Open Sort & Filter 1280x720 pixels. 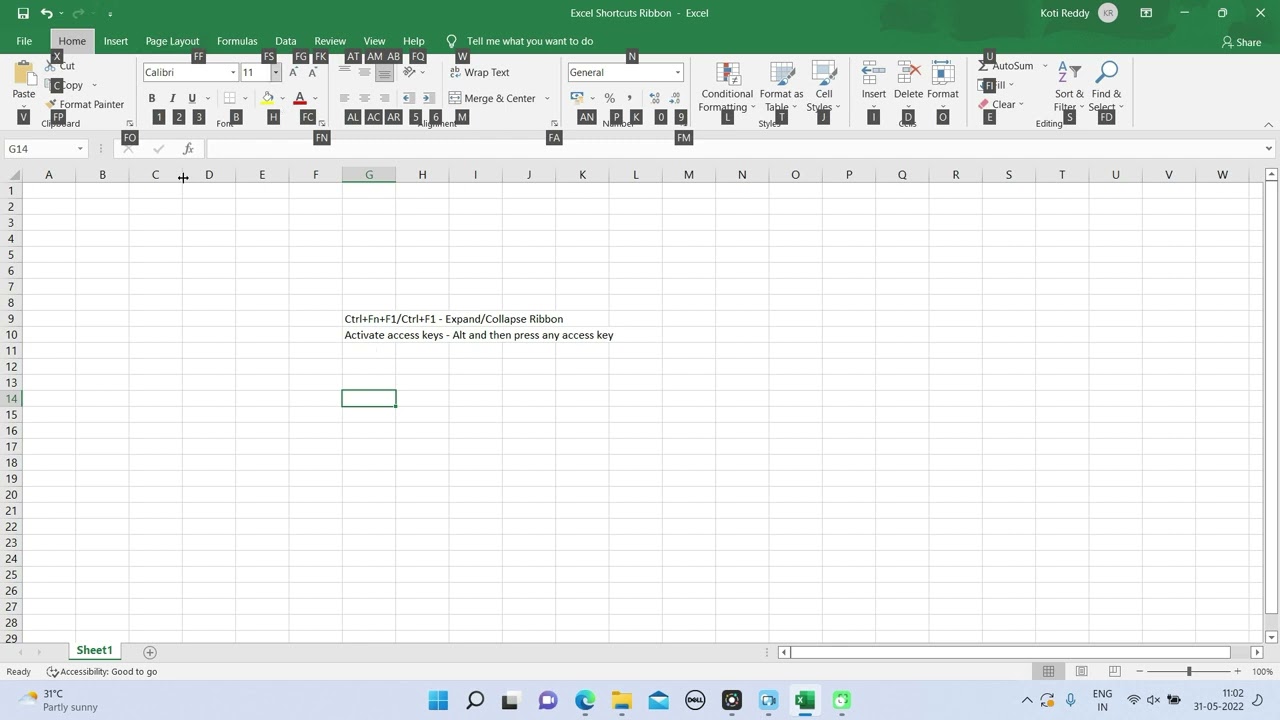point(1069,87)
